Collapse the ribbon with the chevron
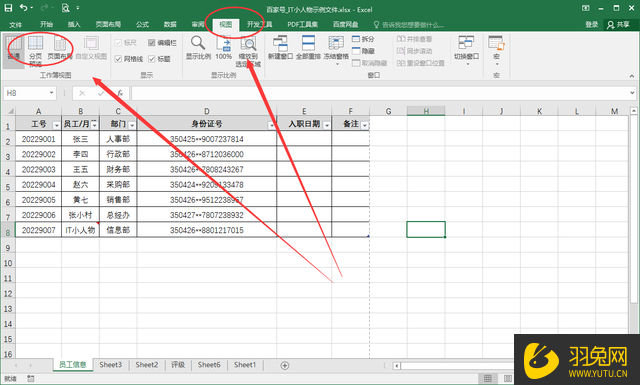Image resolution: width=640 pixels, height=385 pixels. (x=631, y=76)
